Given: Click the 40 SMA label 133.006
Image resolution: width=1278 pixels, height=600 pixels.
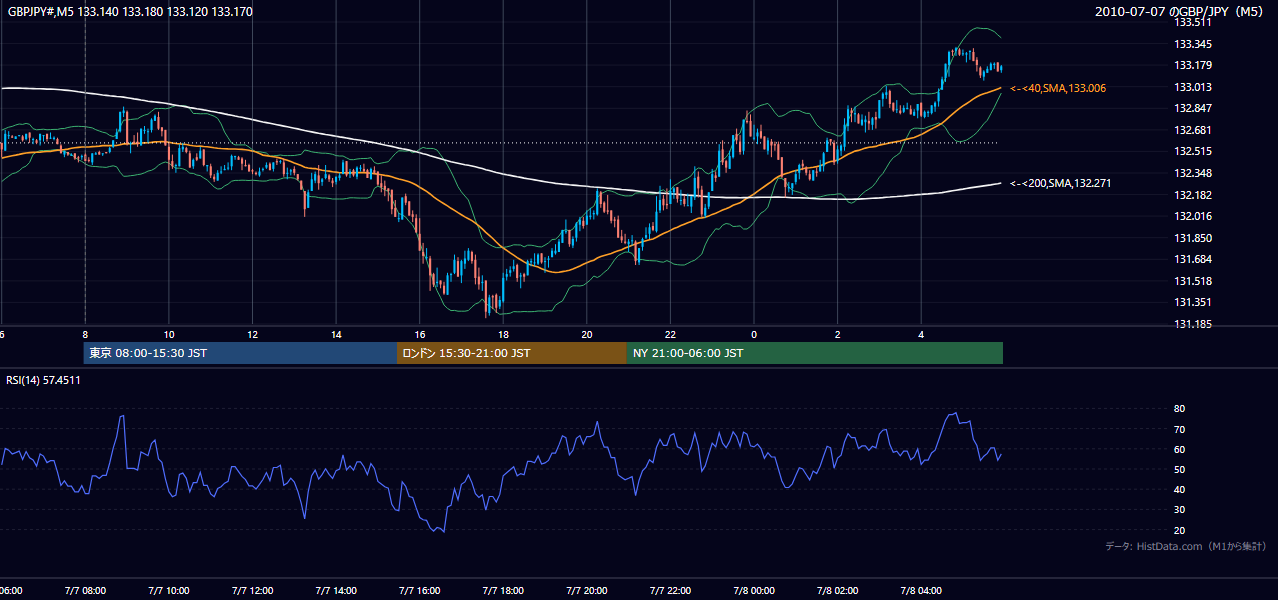Looking at the screenshot, I should point(1058,88).
